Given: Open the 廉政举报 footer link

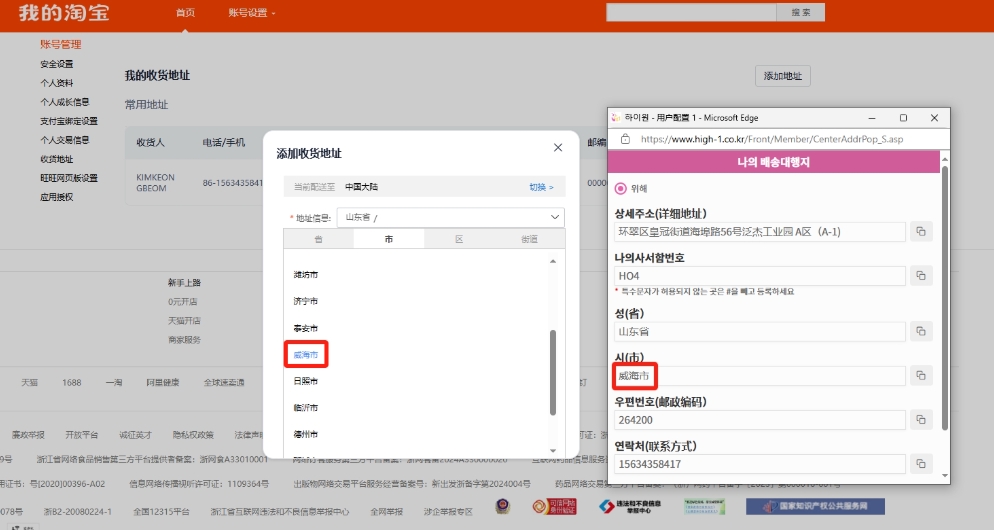Looking at the screenshot, I should tap(28, 435).
